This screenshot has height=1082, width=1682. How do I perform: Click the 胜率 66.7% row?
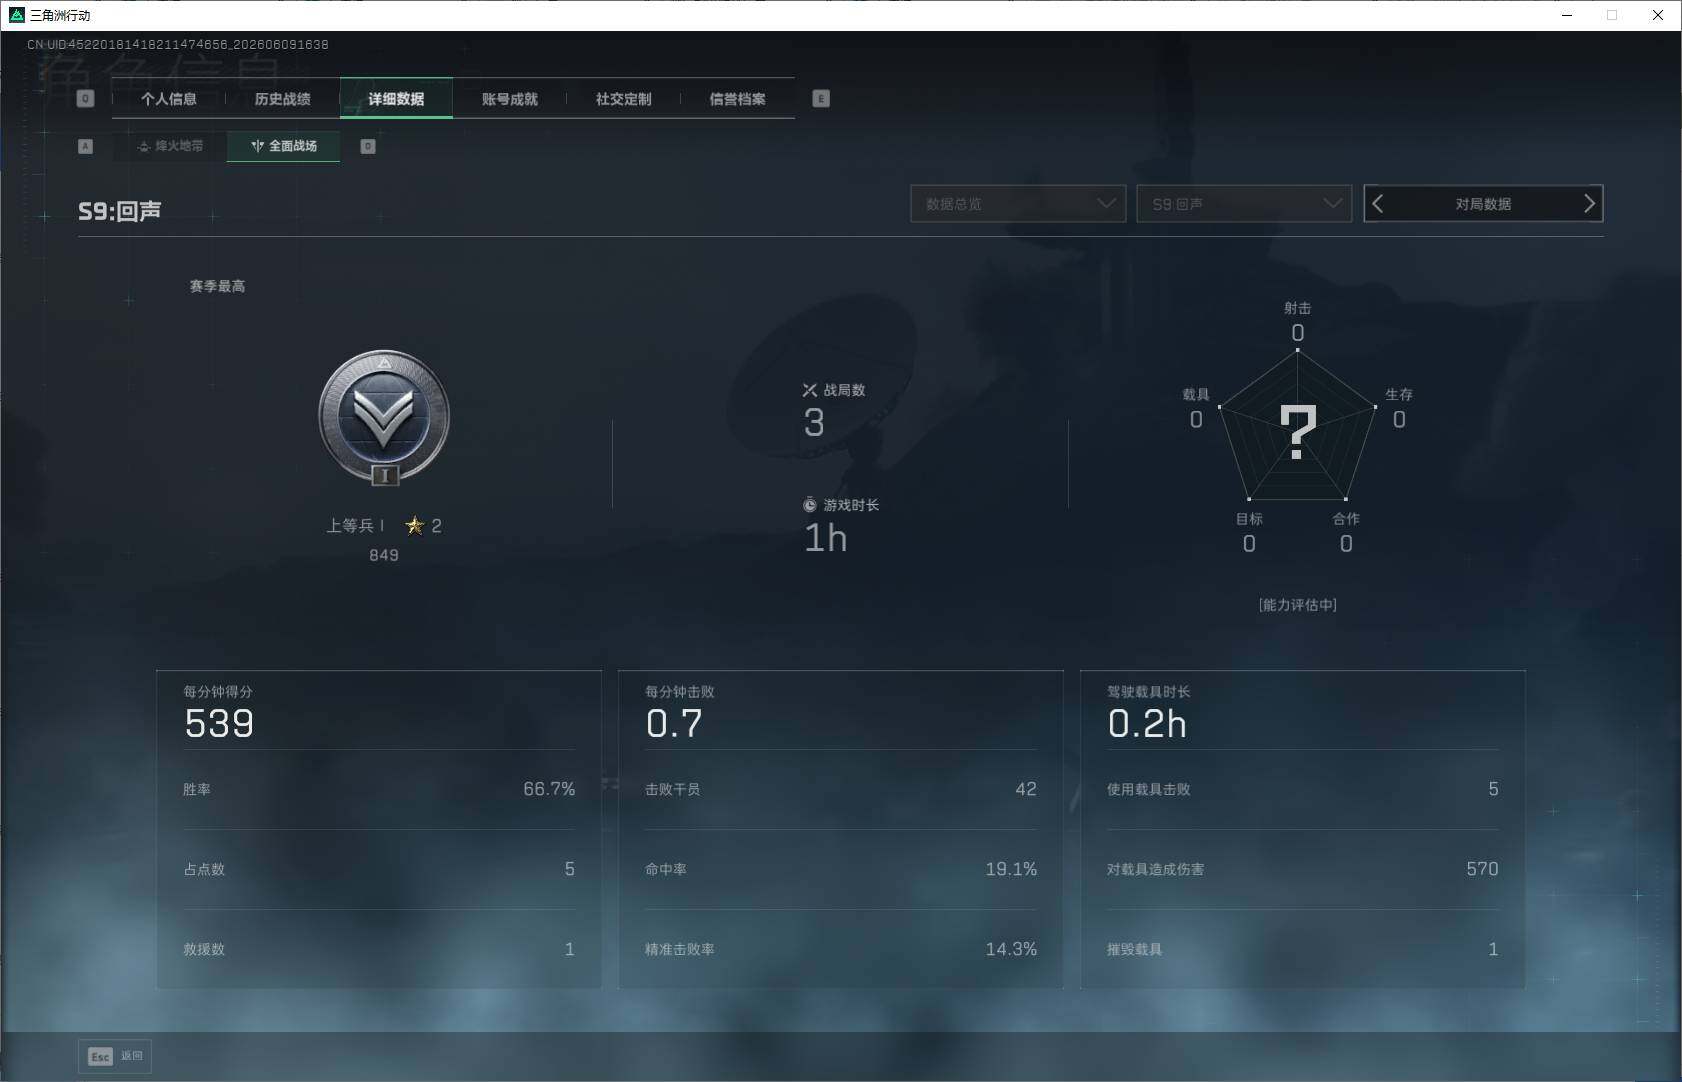tap(379, 789)
